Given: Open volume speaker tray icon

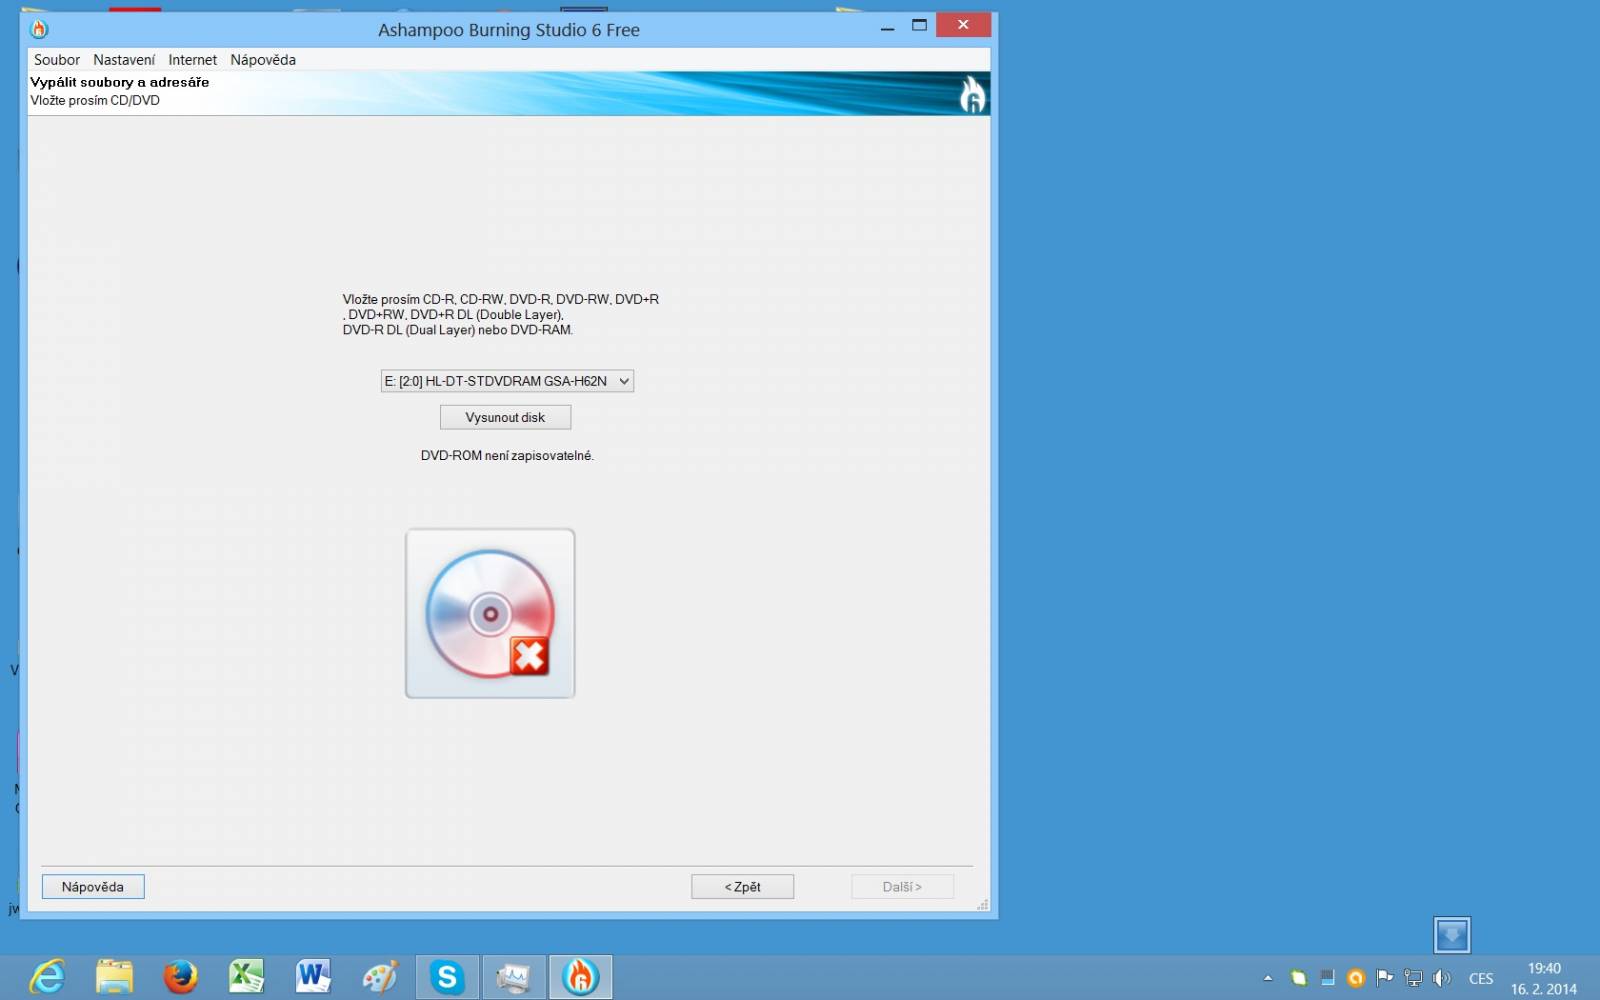Looking at the screenshot, I should pyautogui.click(x=1441, y=978).
